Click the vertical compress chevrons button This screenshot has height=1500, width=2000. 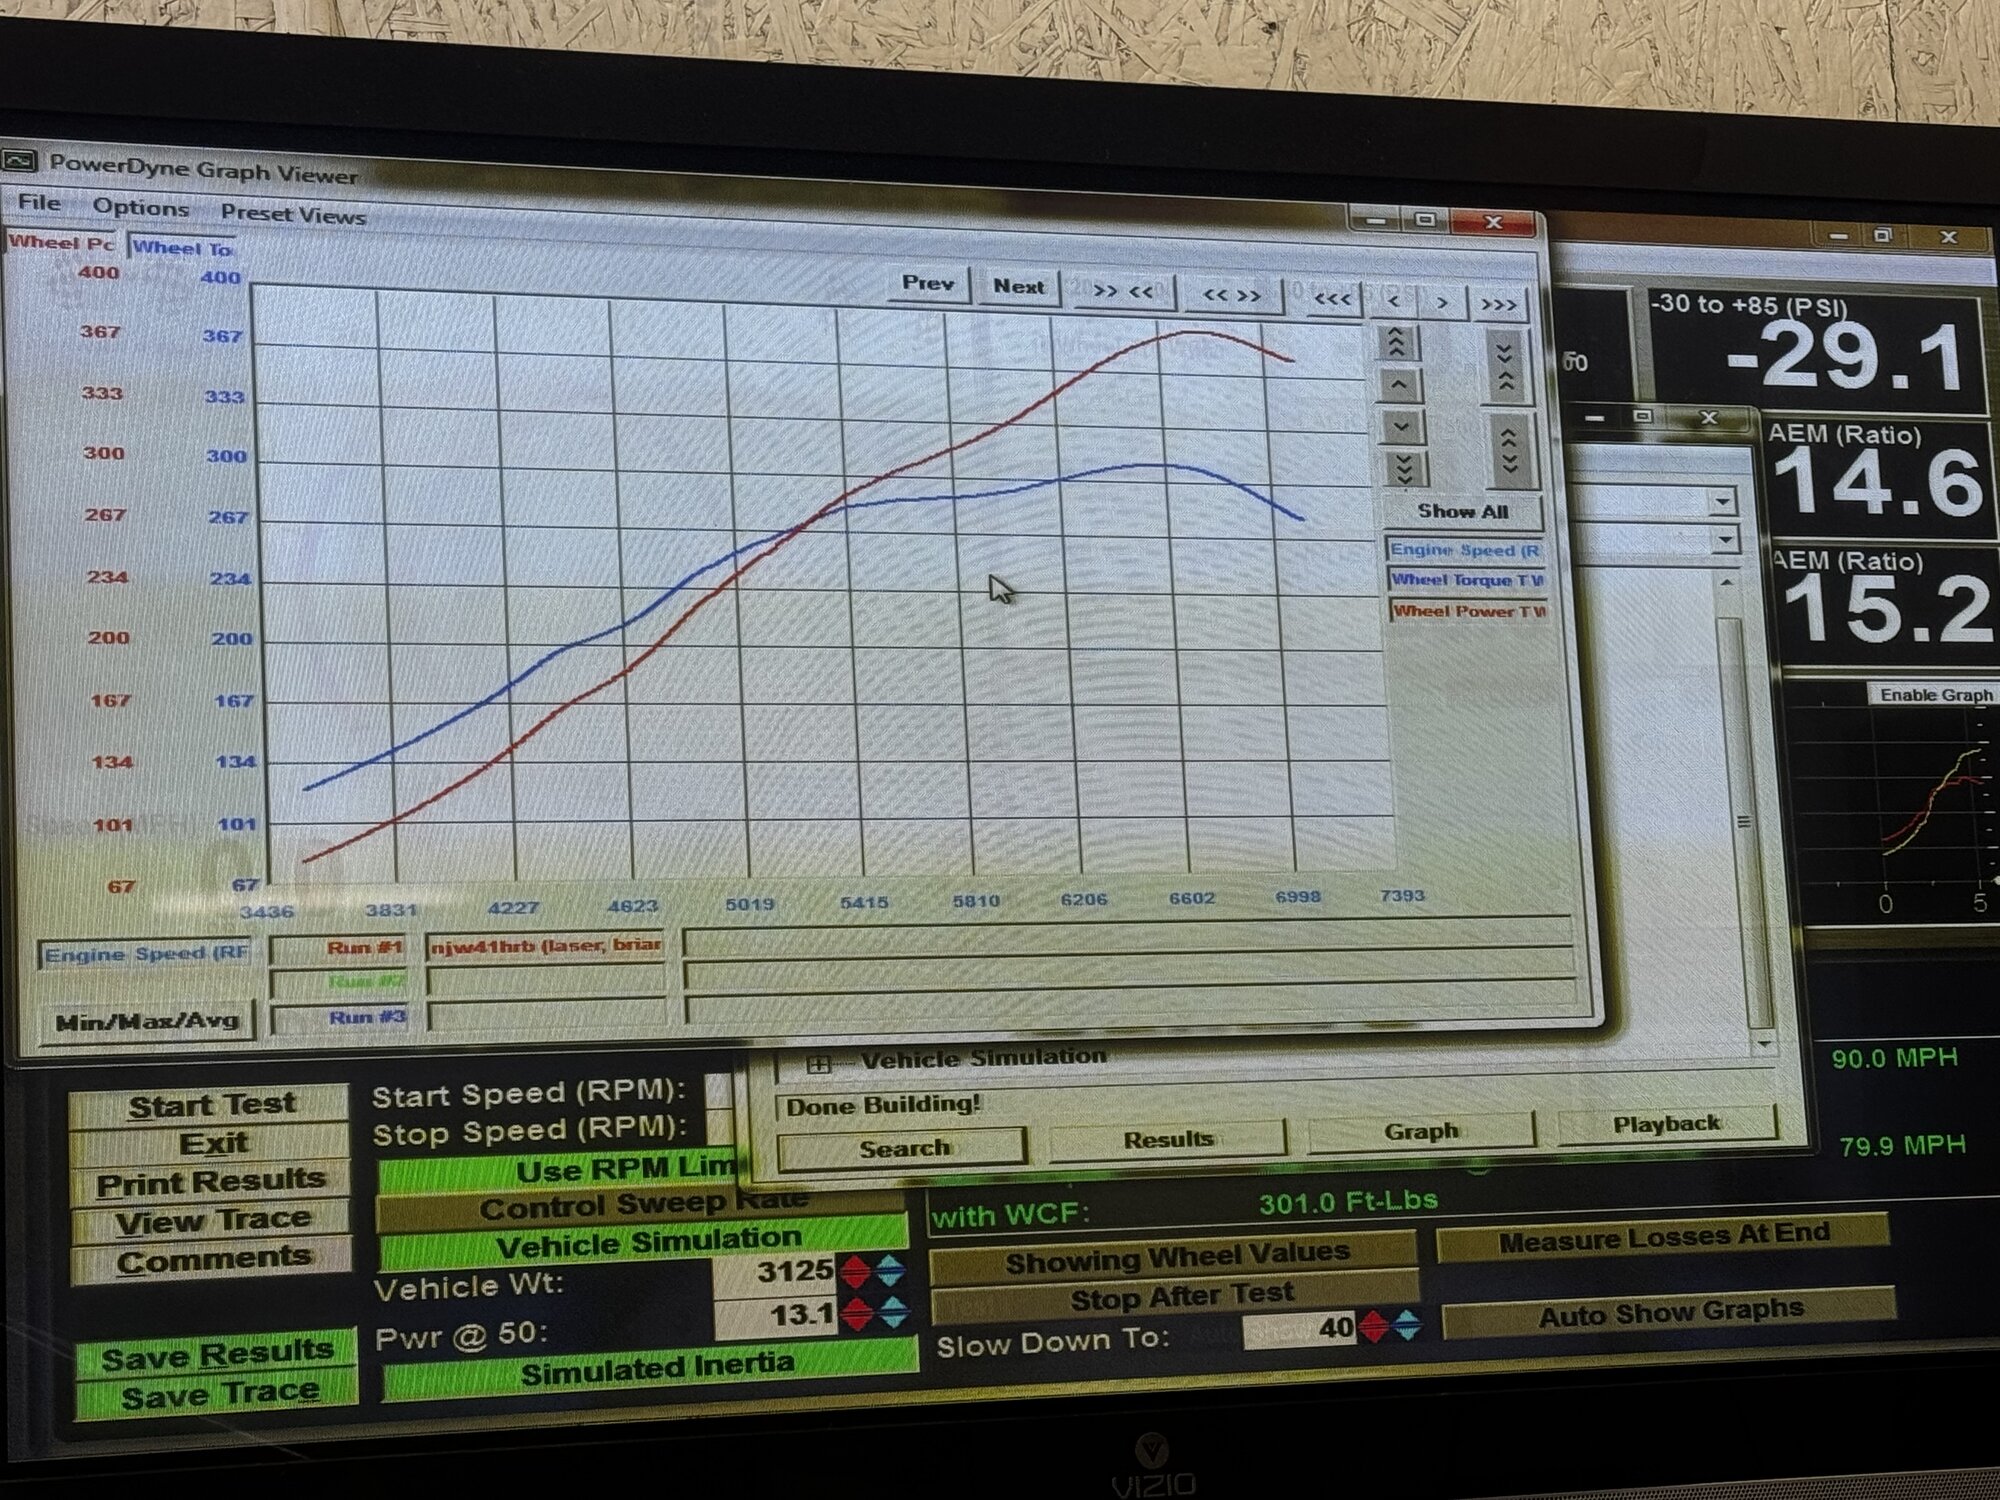[1504, 367]
